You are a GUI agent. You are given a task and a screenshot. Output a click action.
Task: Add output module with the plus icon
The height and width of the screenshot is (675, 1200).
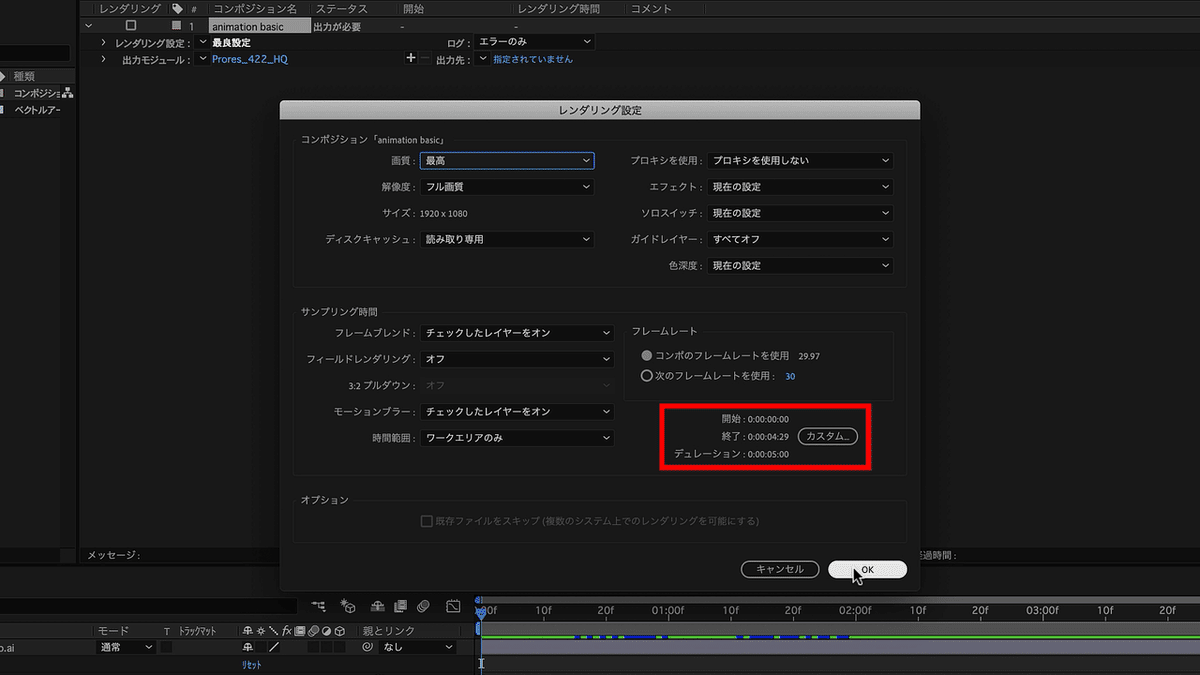point(410,59)
